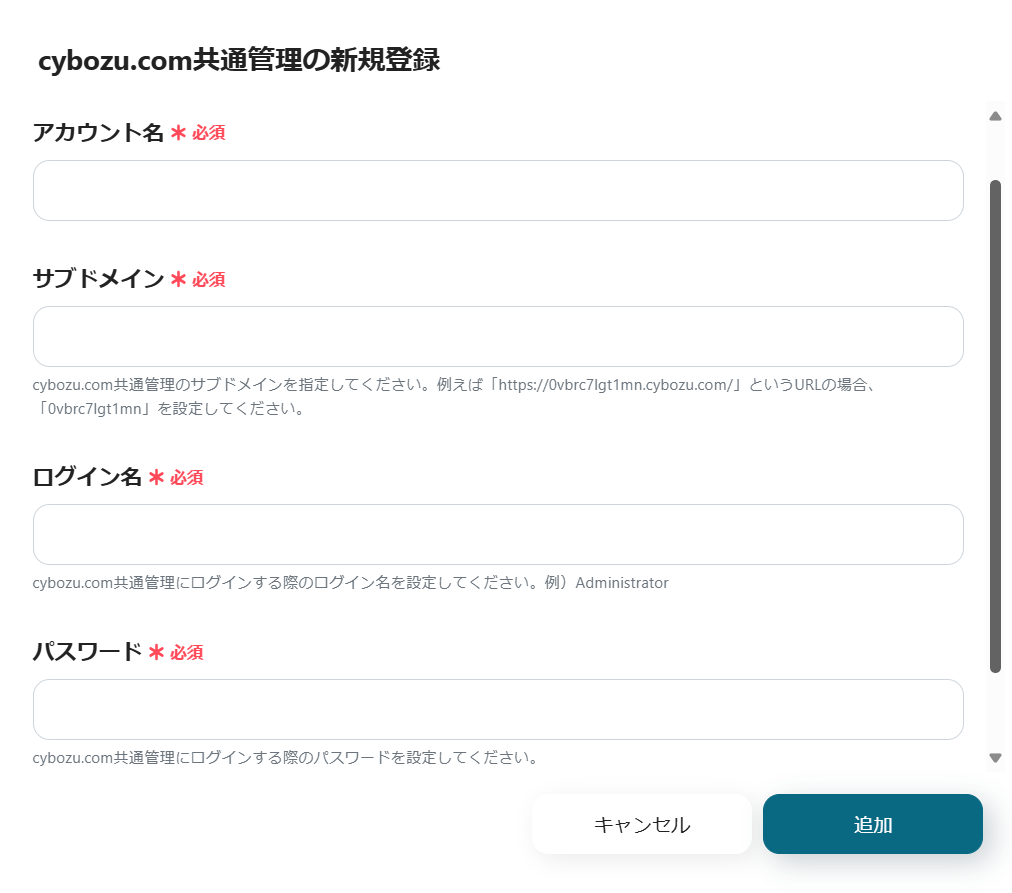
Task: Cancel with the キャンセル button
Action: pos(642,824)
